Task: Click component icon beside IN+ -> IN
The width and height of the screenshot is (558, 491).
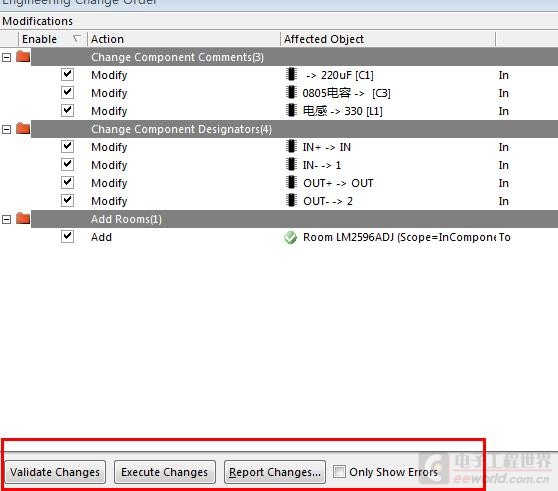Action: click(x=291, y=146)
